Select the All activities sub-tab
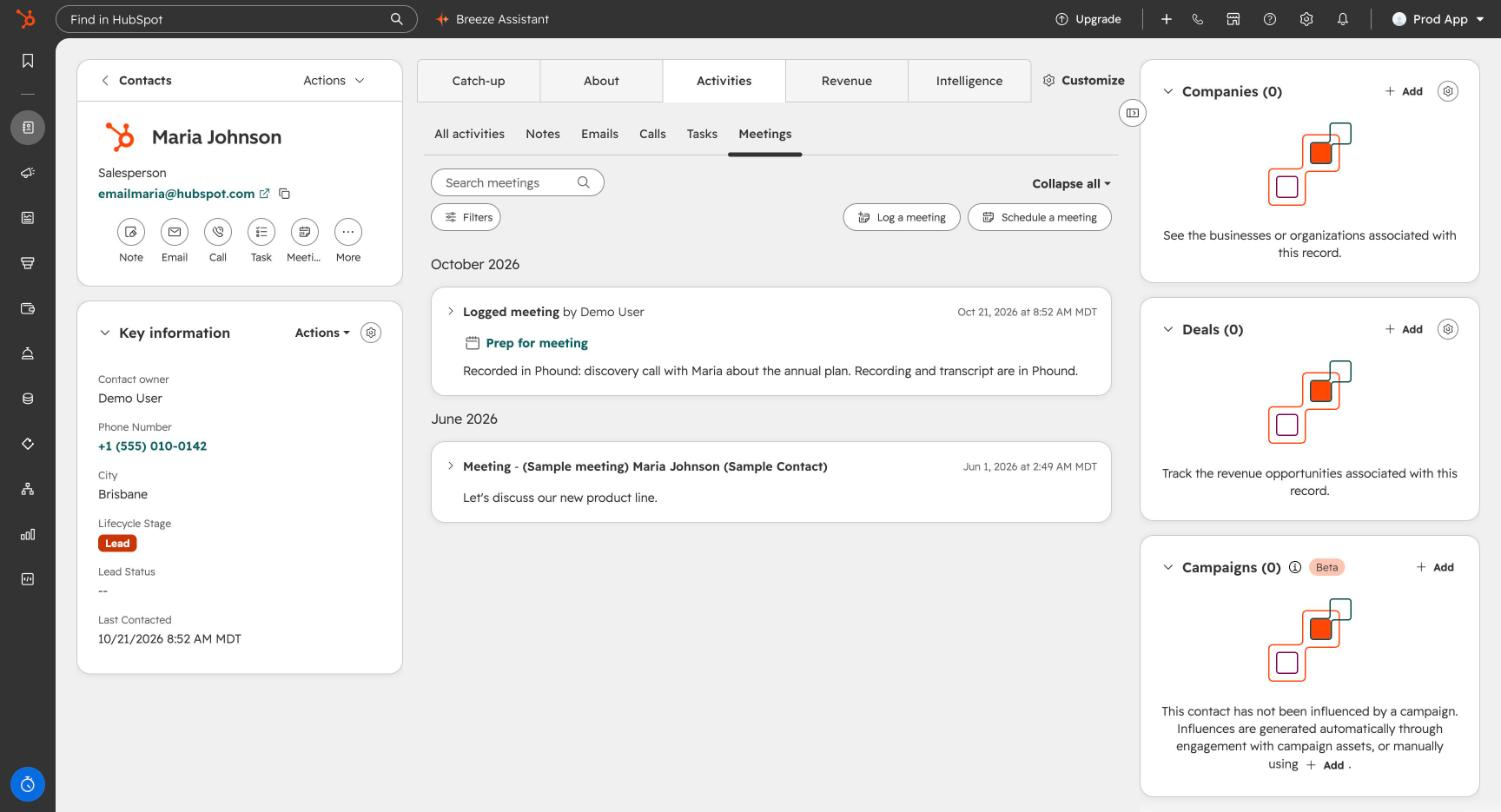 (x=469, y=134)
